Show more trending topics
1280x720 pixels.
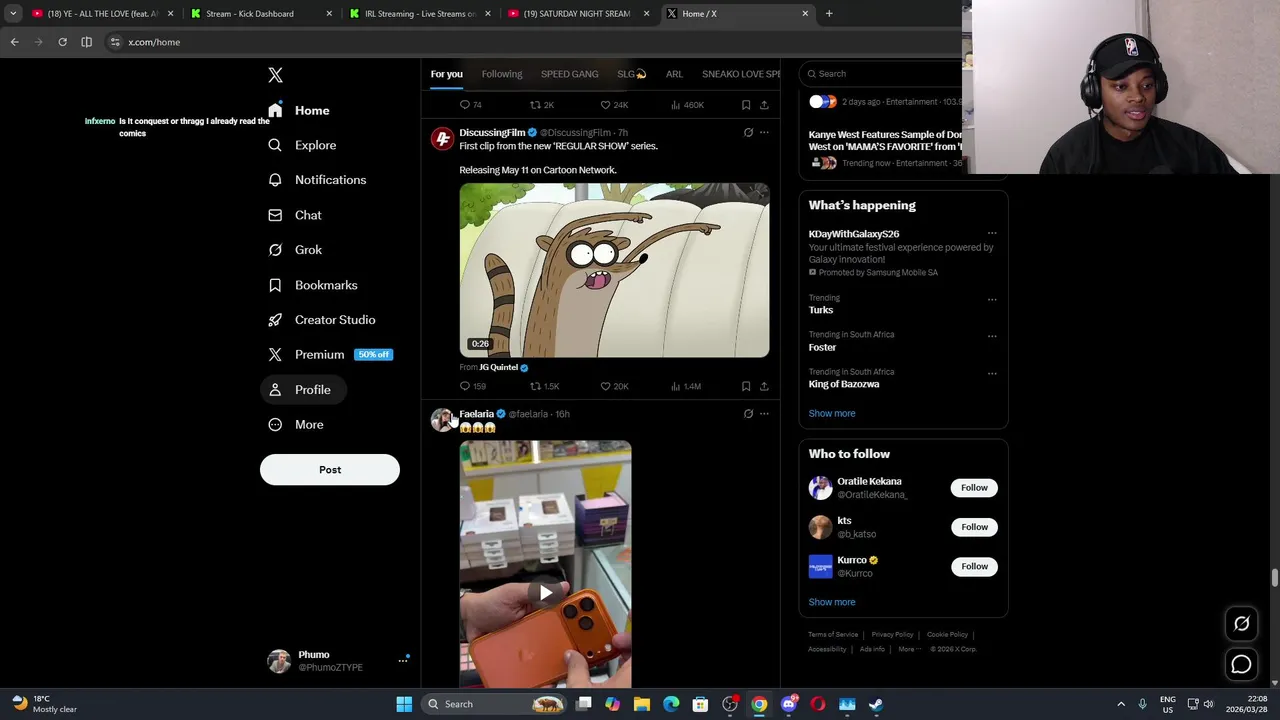click(x=832, y=413)
